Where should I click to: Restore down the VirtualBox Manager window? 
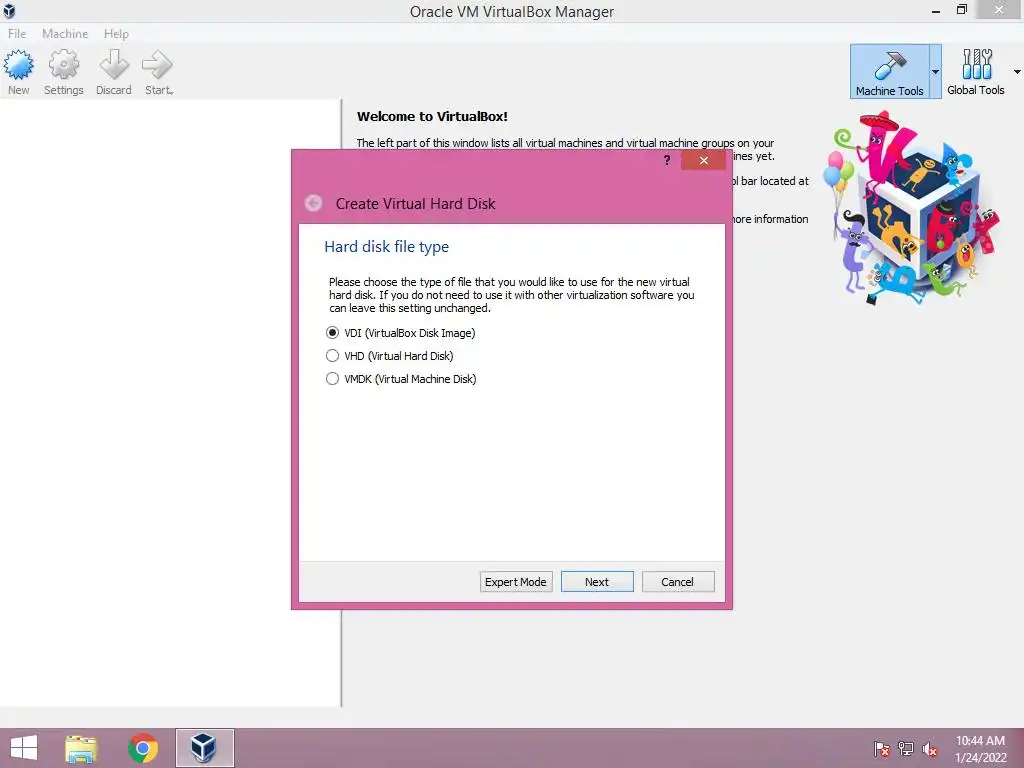click(961, 10)
